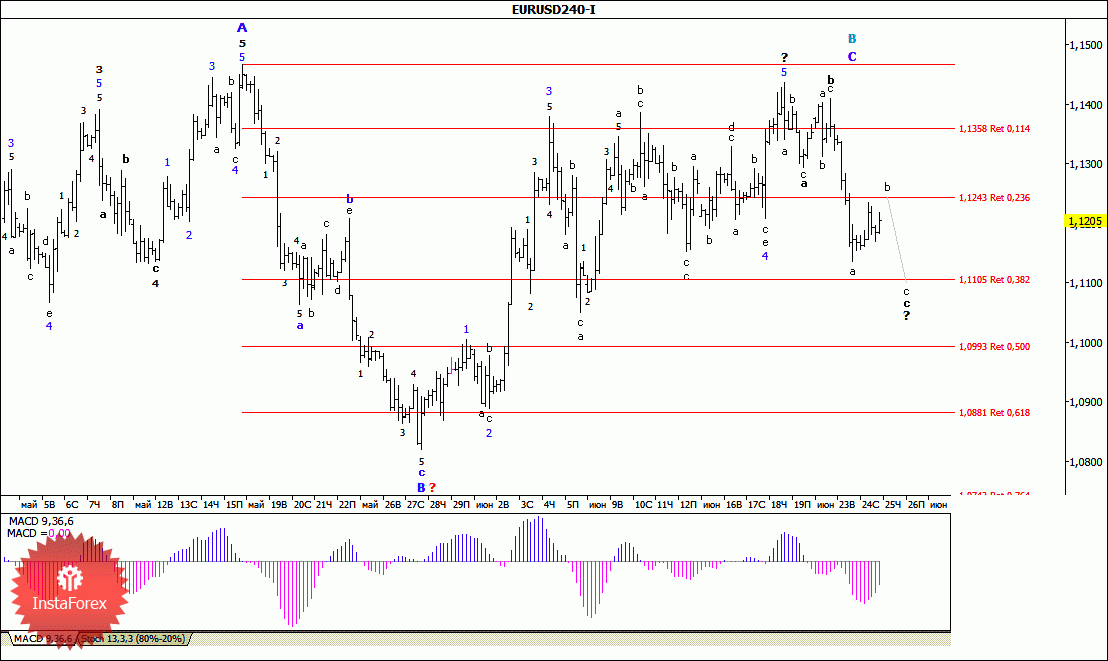Click the EURUSD240-I chart title
Screen dimensions: 1108x661
click(554, 10)
